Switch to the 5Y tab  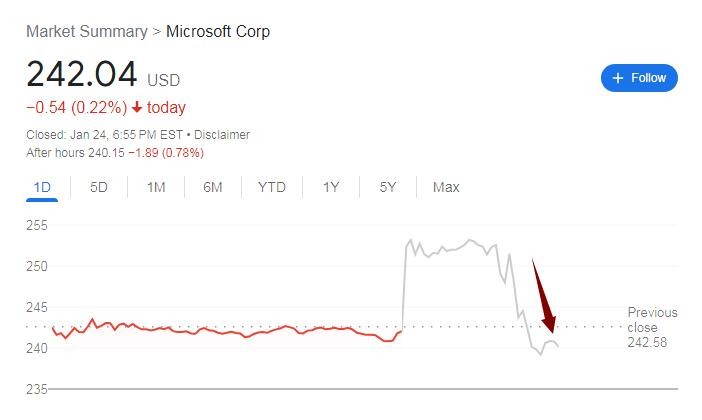pyautogui.click(x=388, y=187)
